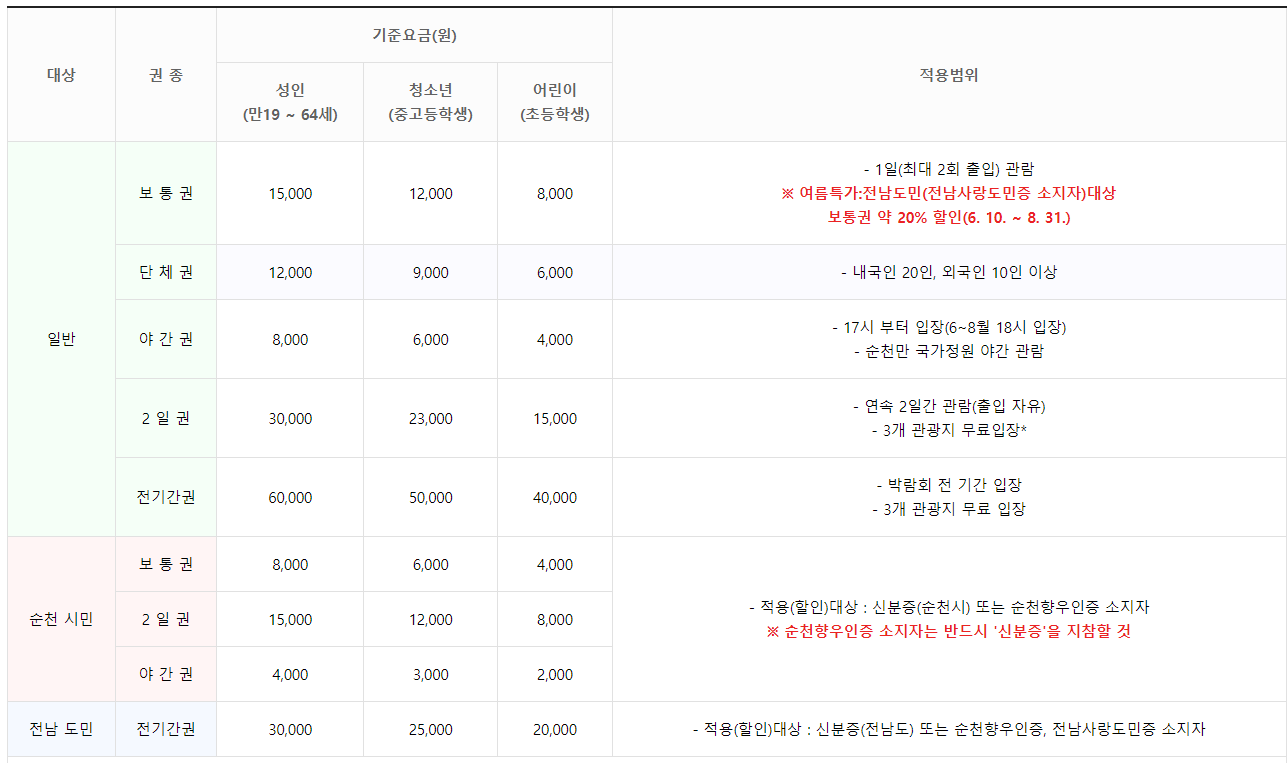Select '보 통 권' in the 순천 시민 section
Image resolution: width=1287 pixels, height=763 pixels.
pos(166,564)
